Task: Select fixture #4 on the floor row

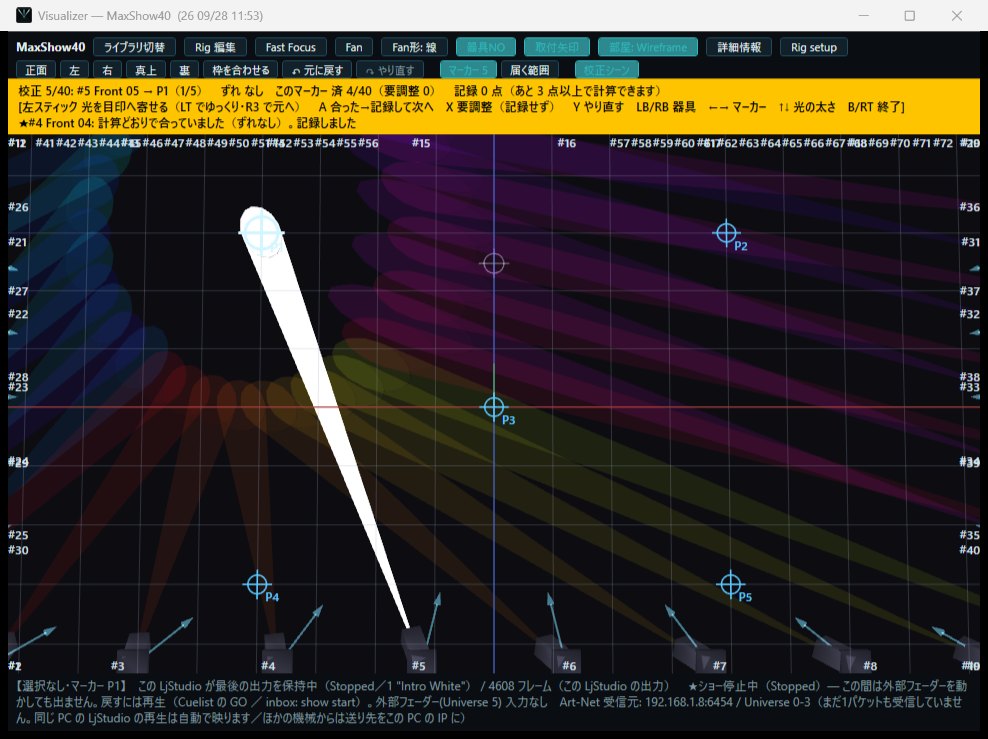Action: 277,651
